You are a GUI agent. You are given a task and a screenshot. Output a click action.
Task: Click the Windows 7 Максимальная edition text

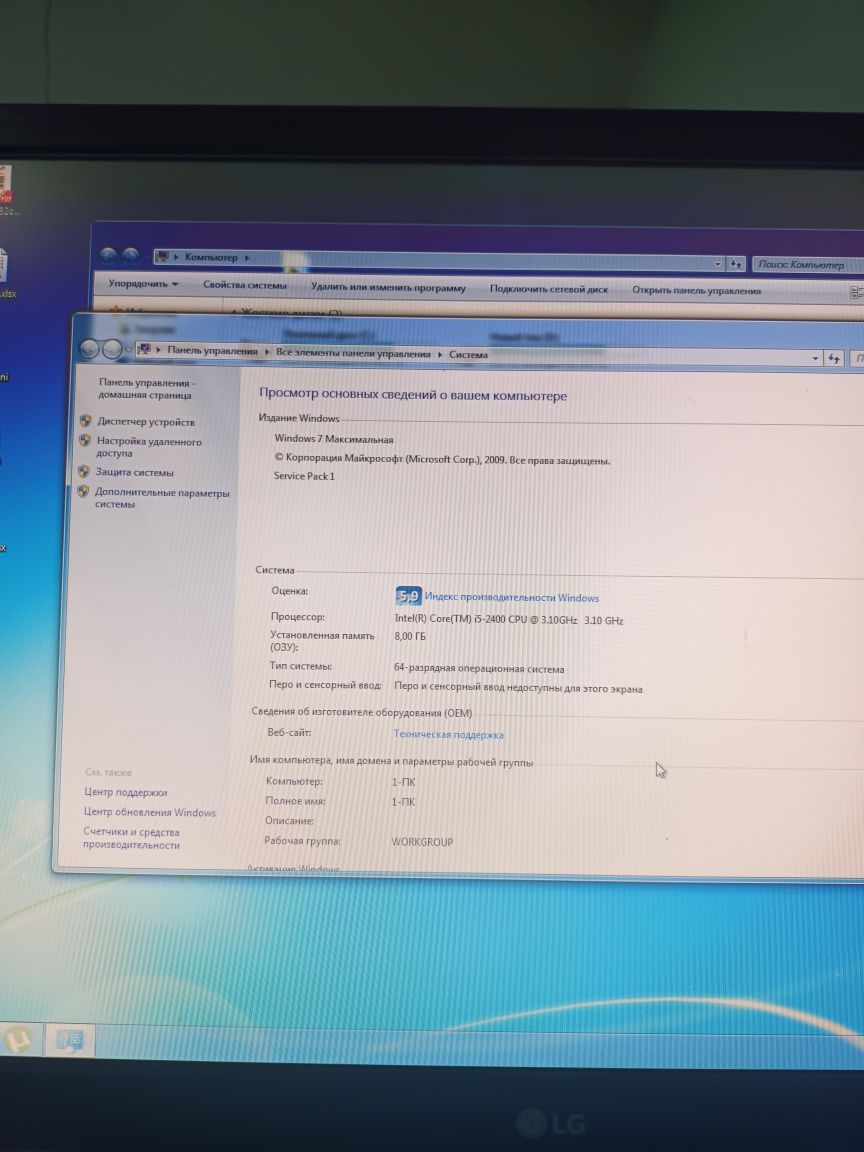click(x=334, y=439)
